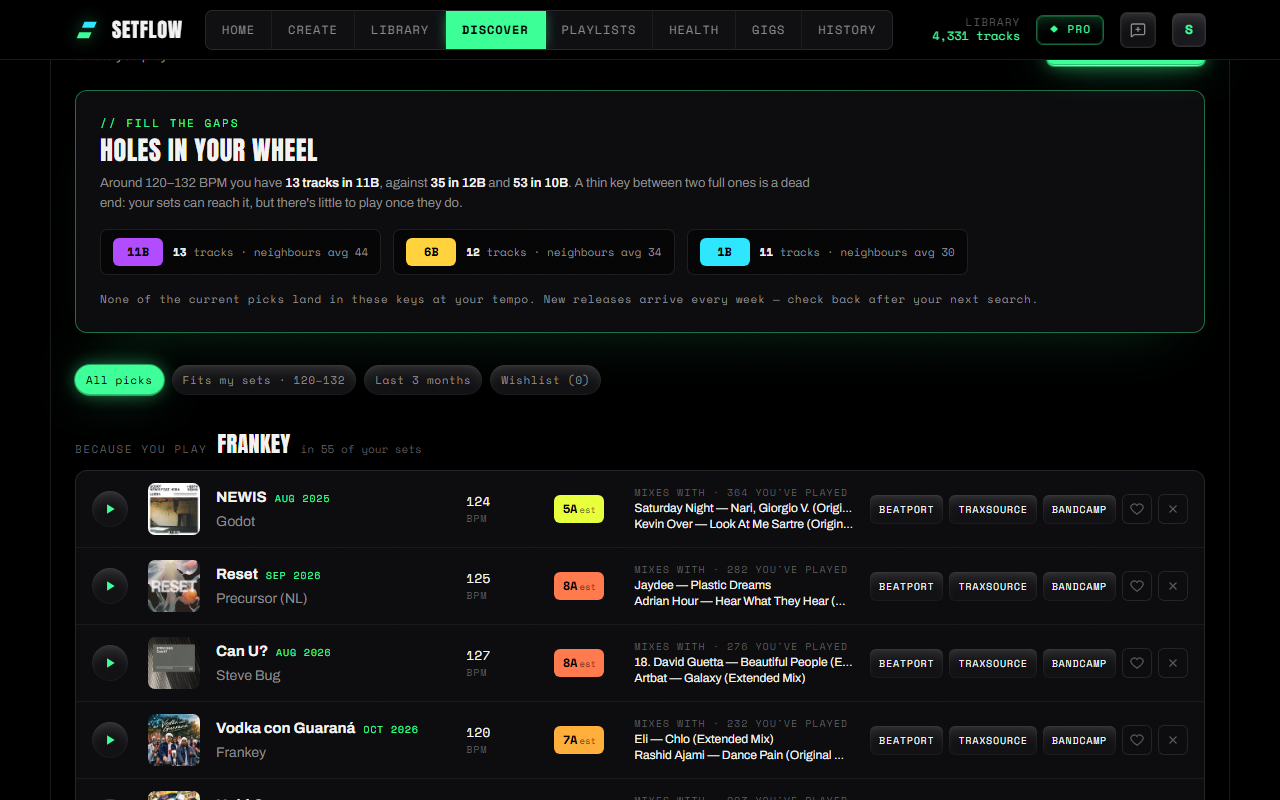Open the Vodka con Guaraná artwork
Screen dimensions: 1280x800
(174, 740)
